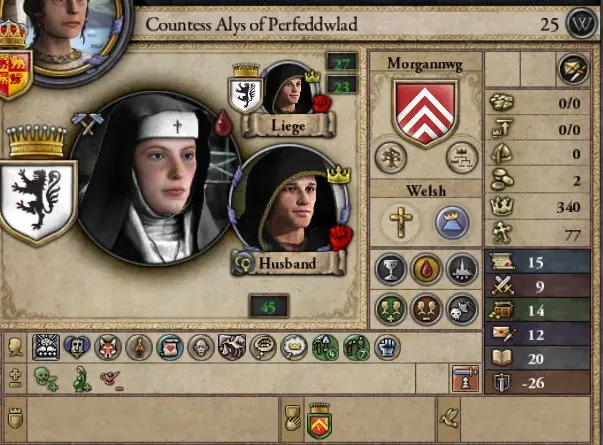The image size is (603, 445).
Task: Toggle the head silhouette traits row icon
Action: (15, 347)
